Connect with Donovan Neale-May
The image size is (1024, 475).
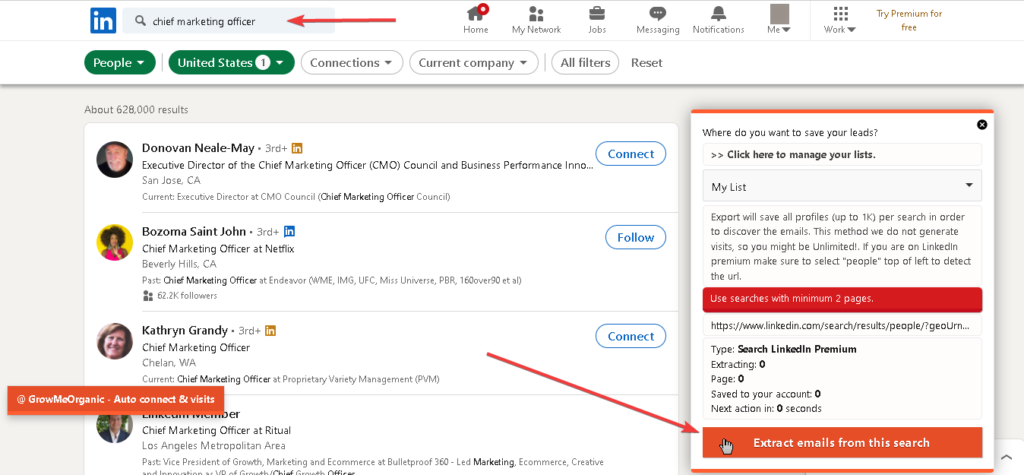click(x=630, y=154)
